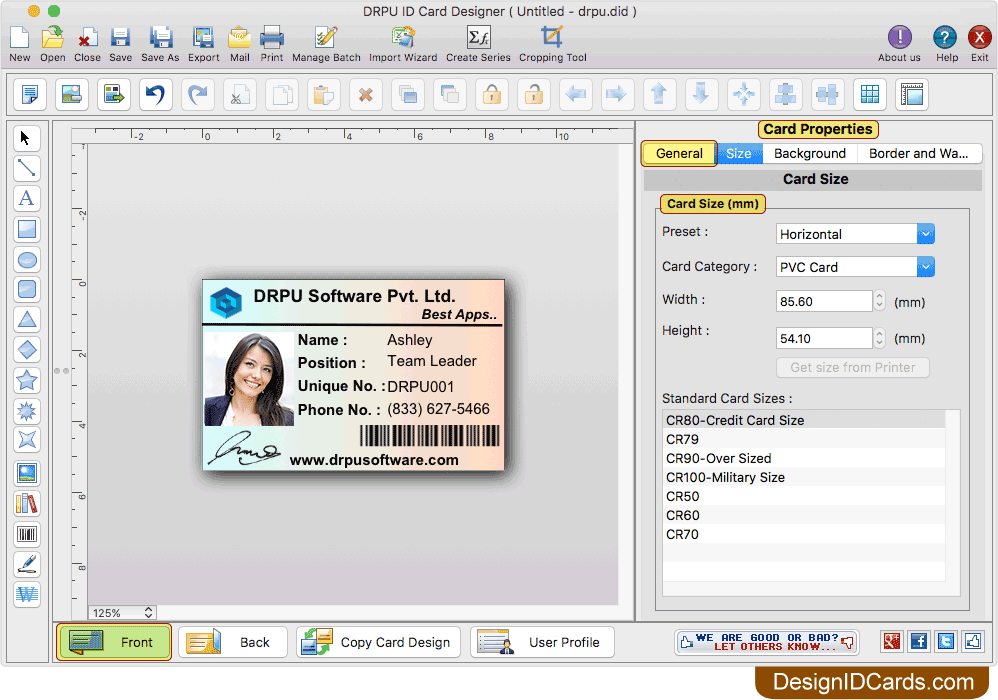Switch to Border and Watermark tab
The image size is (998, 700).
pos(918,153)
